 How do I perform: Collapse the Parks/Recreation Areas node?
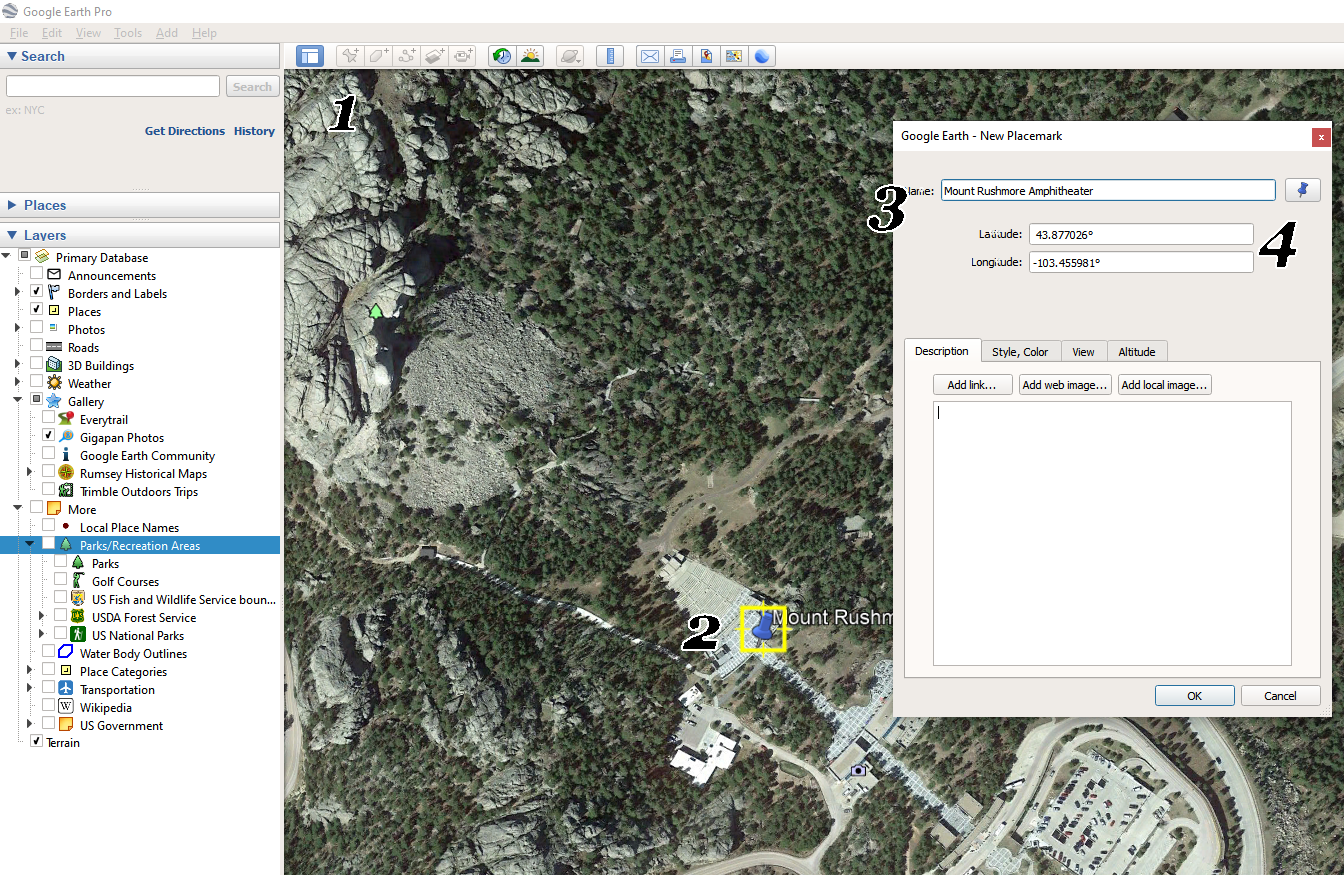coord(30,545)
